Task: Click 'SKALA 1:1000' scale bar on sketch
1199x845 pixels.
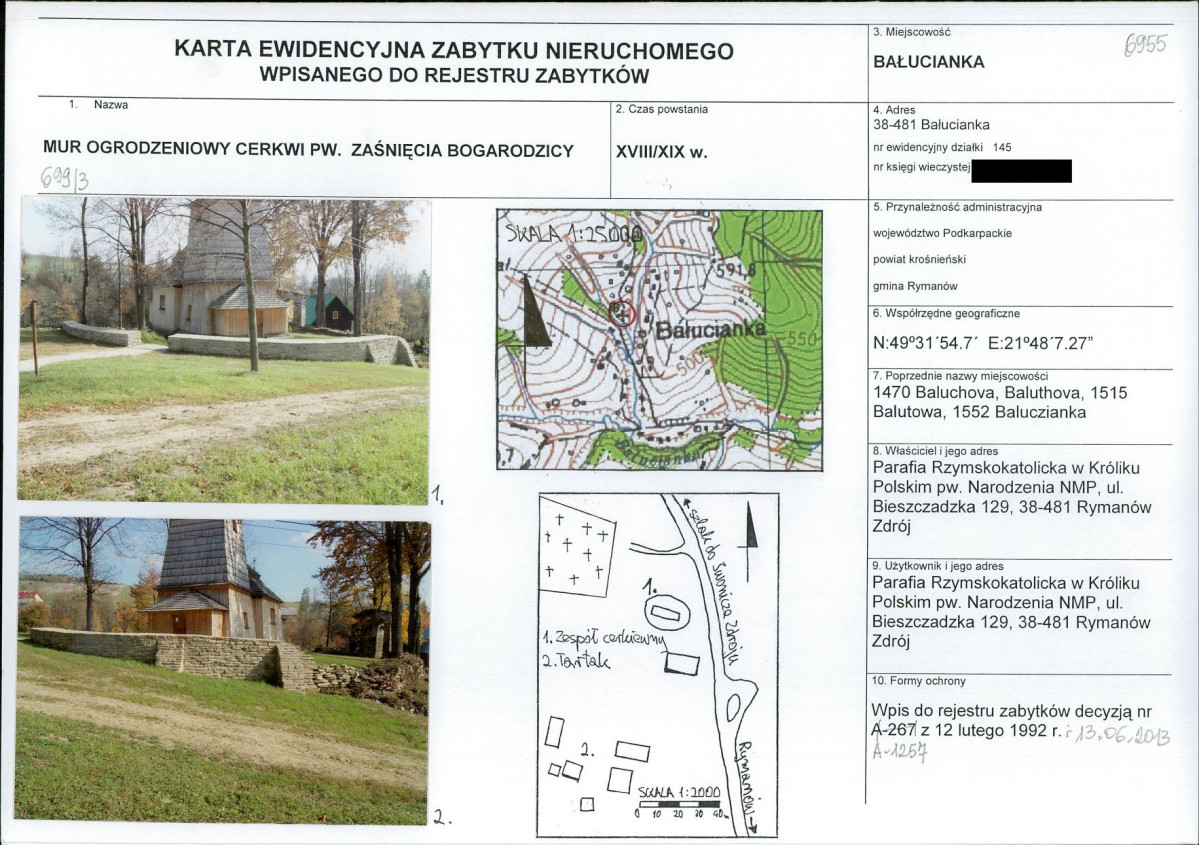Action: coord(681,801)
